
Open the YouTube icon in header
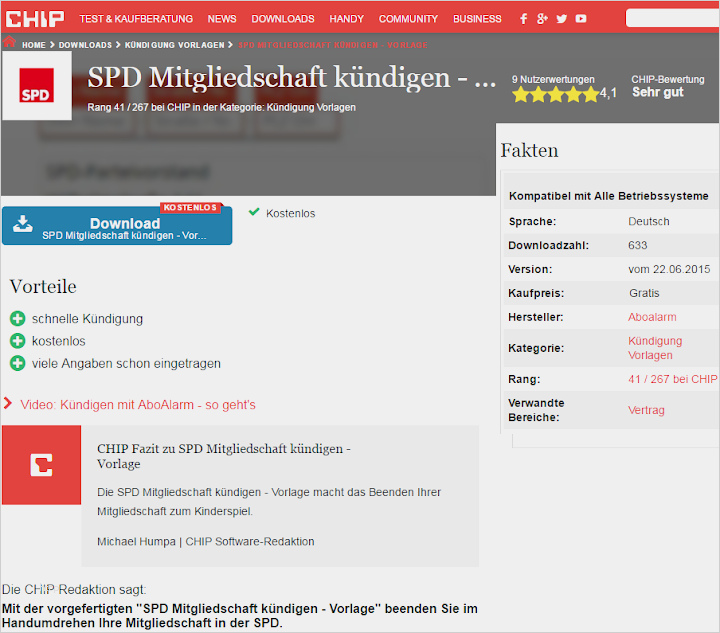pyautogui.click(x=581, y=19)
